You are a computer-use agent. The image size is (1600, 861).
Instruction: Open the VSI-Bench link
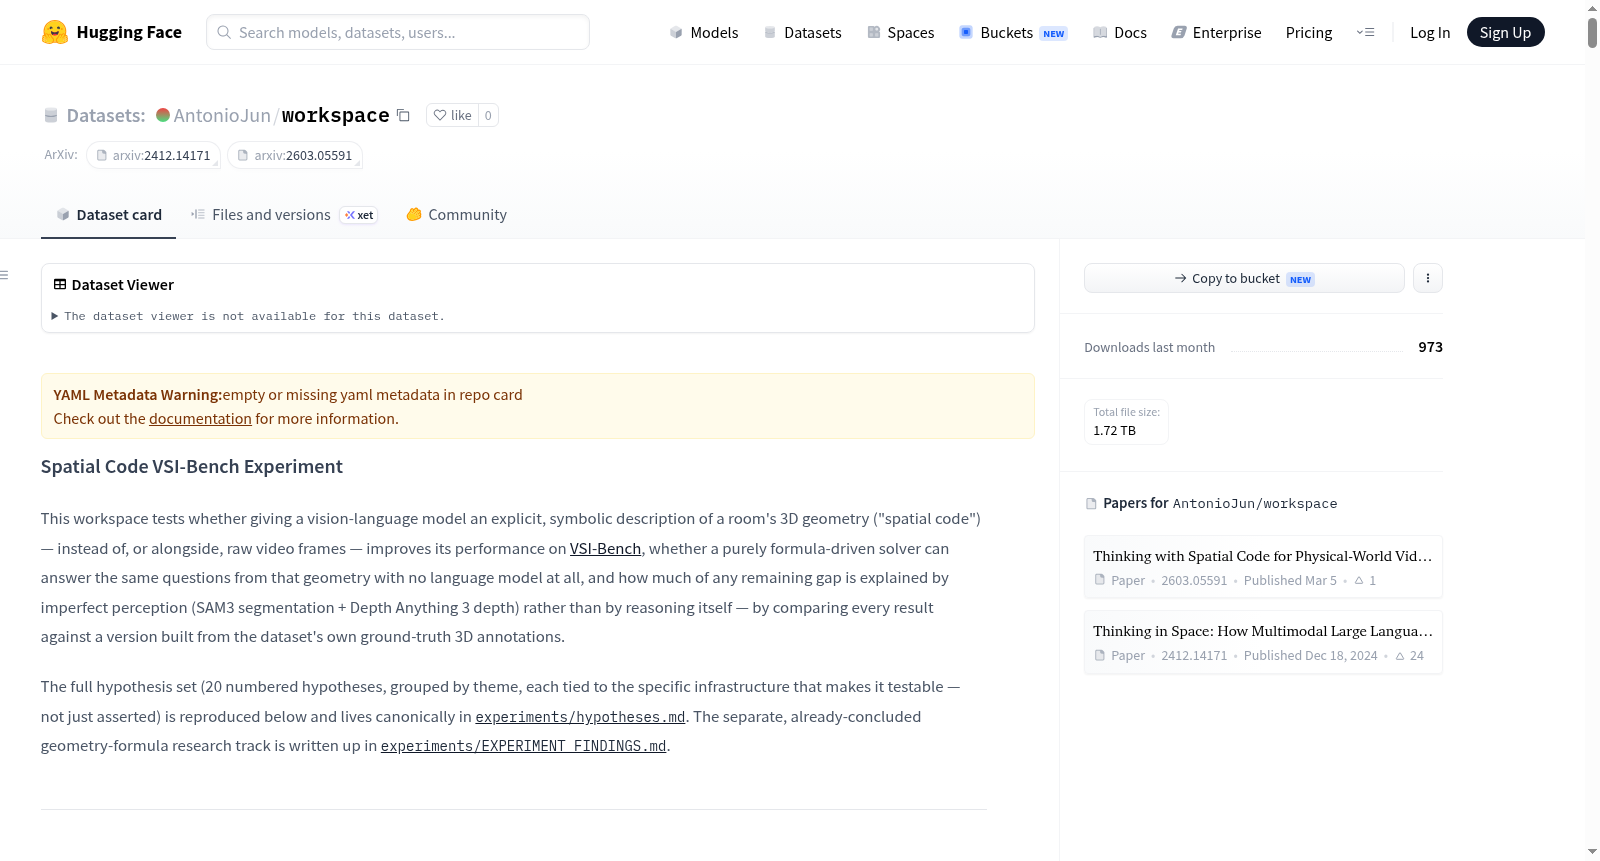click(x=605, y=549)
